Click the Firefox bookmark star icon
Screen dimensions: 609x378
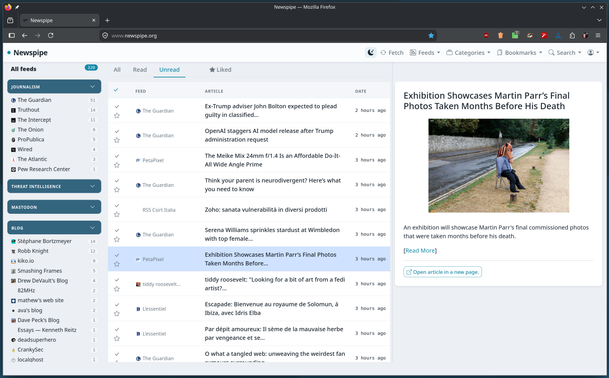pyautogui.click(x=431, y=35)
